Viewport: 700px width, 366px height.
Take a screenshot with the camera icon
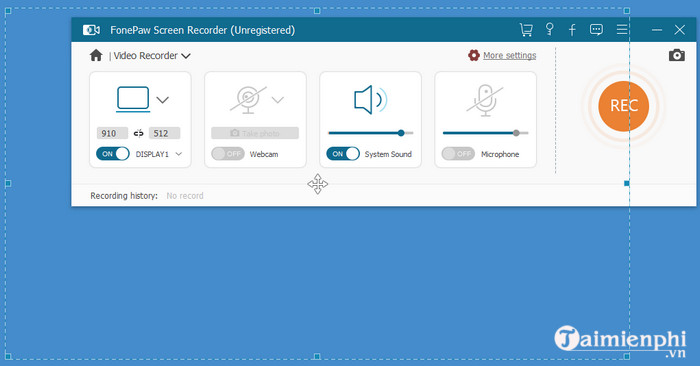tap(677, 55)
